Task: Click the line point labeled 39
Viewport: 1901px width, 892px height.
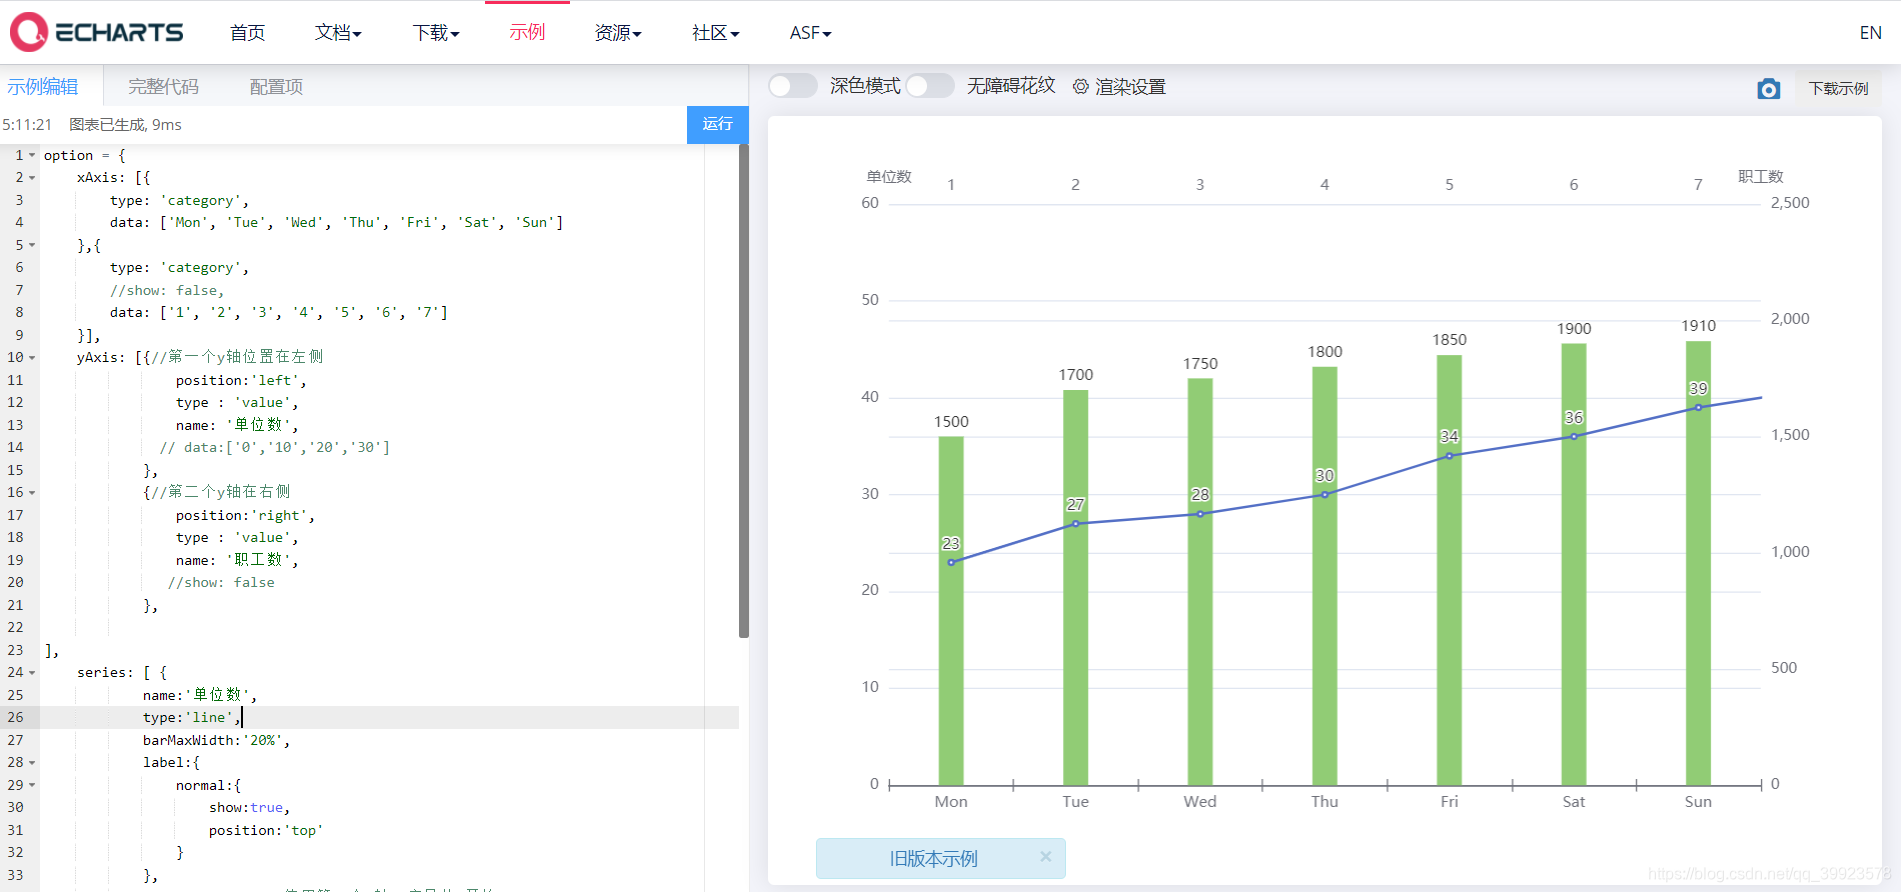Action: pyautogui.click(x=1698, y=407)
